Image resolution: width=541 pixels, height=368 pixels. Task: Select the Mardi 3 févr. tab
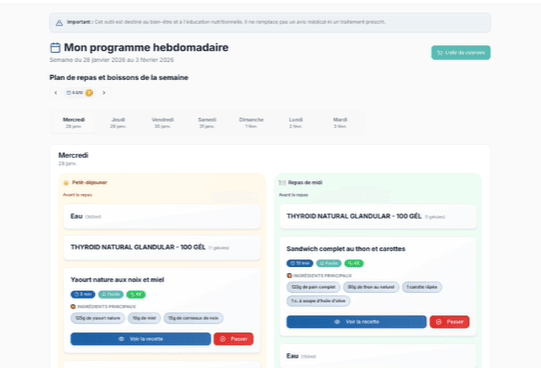(340, 123)
